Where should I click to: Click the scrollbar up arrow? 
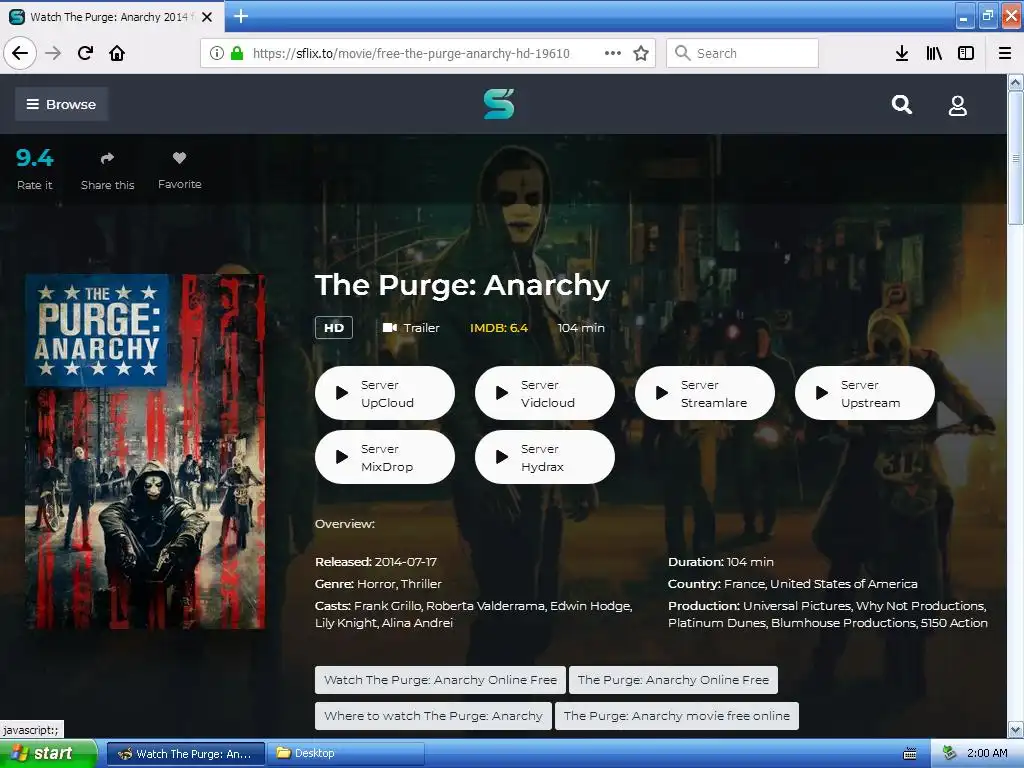(x=1016, y=82)
